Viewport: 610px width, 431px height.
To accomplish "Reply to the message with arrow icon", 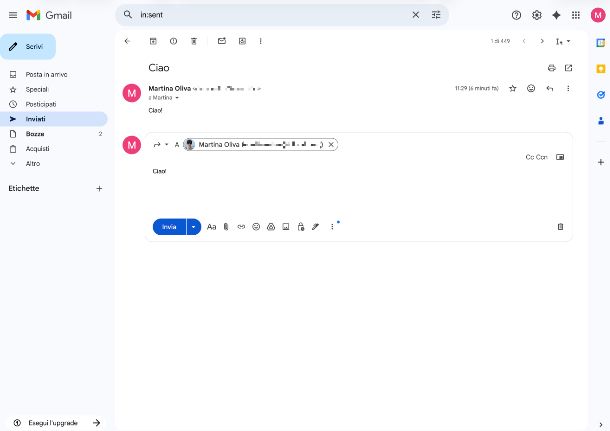I will point(549,88).
